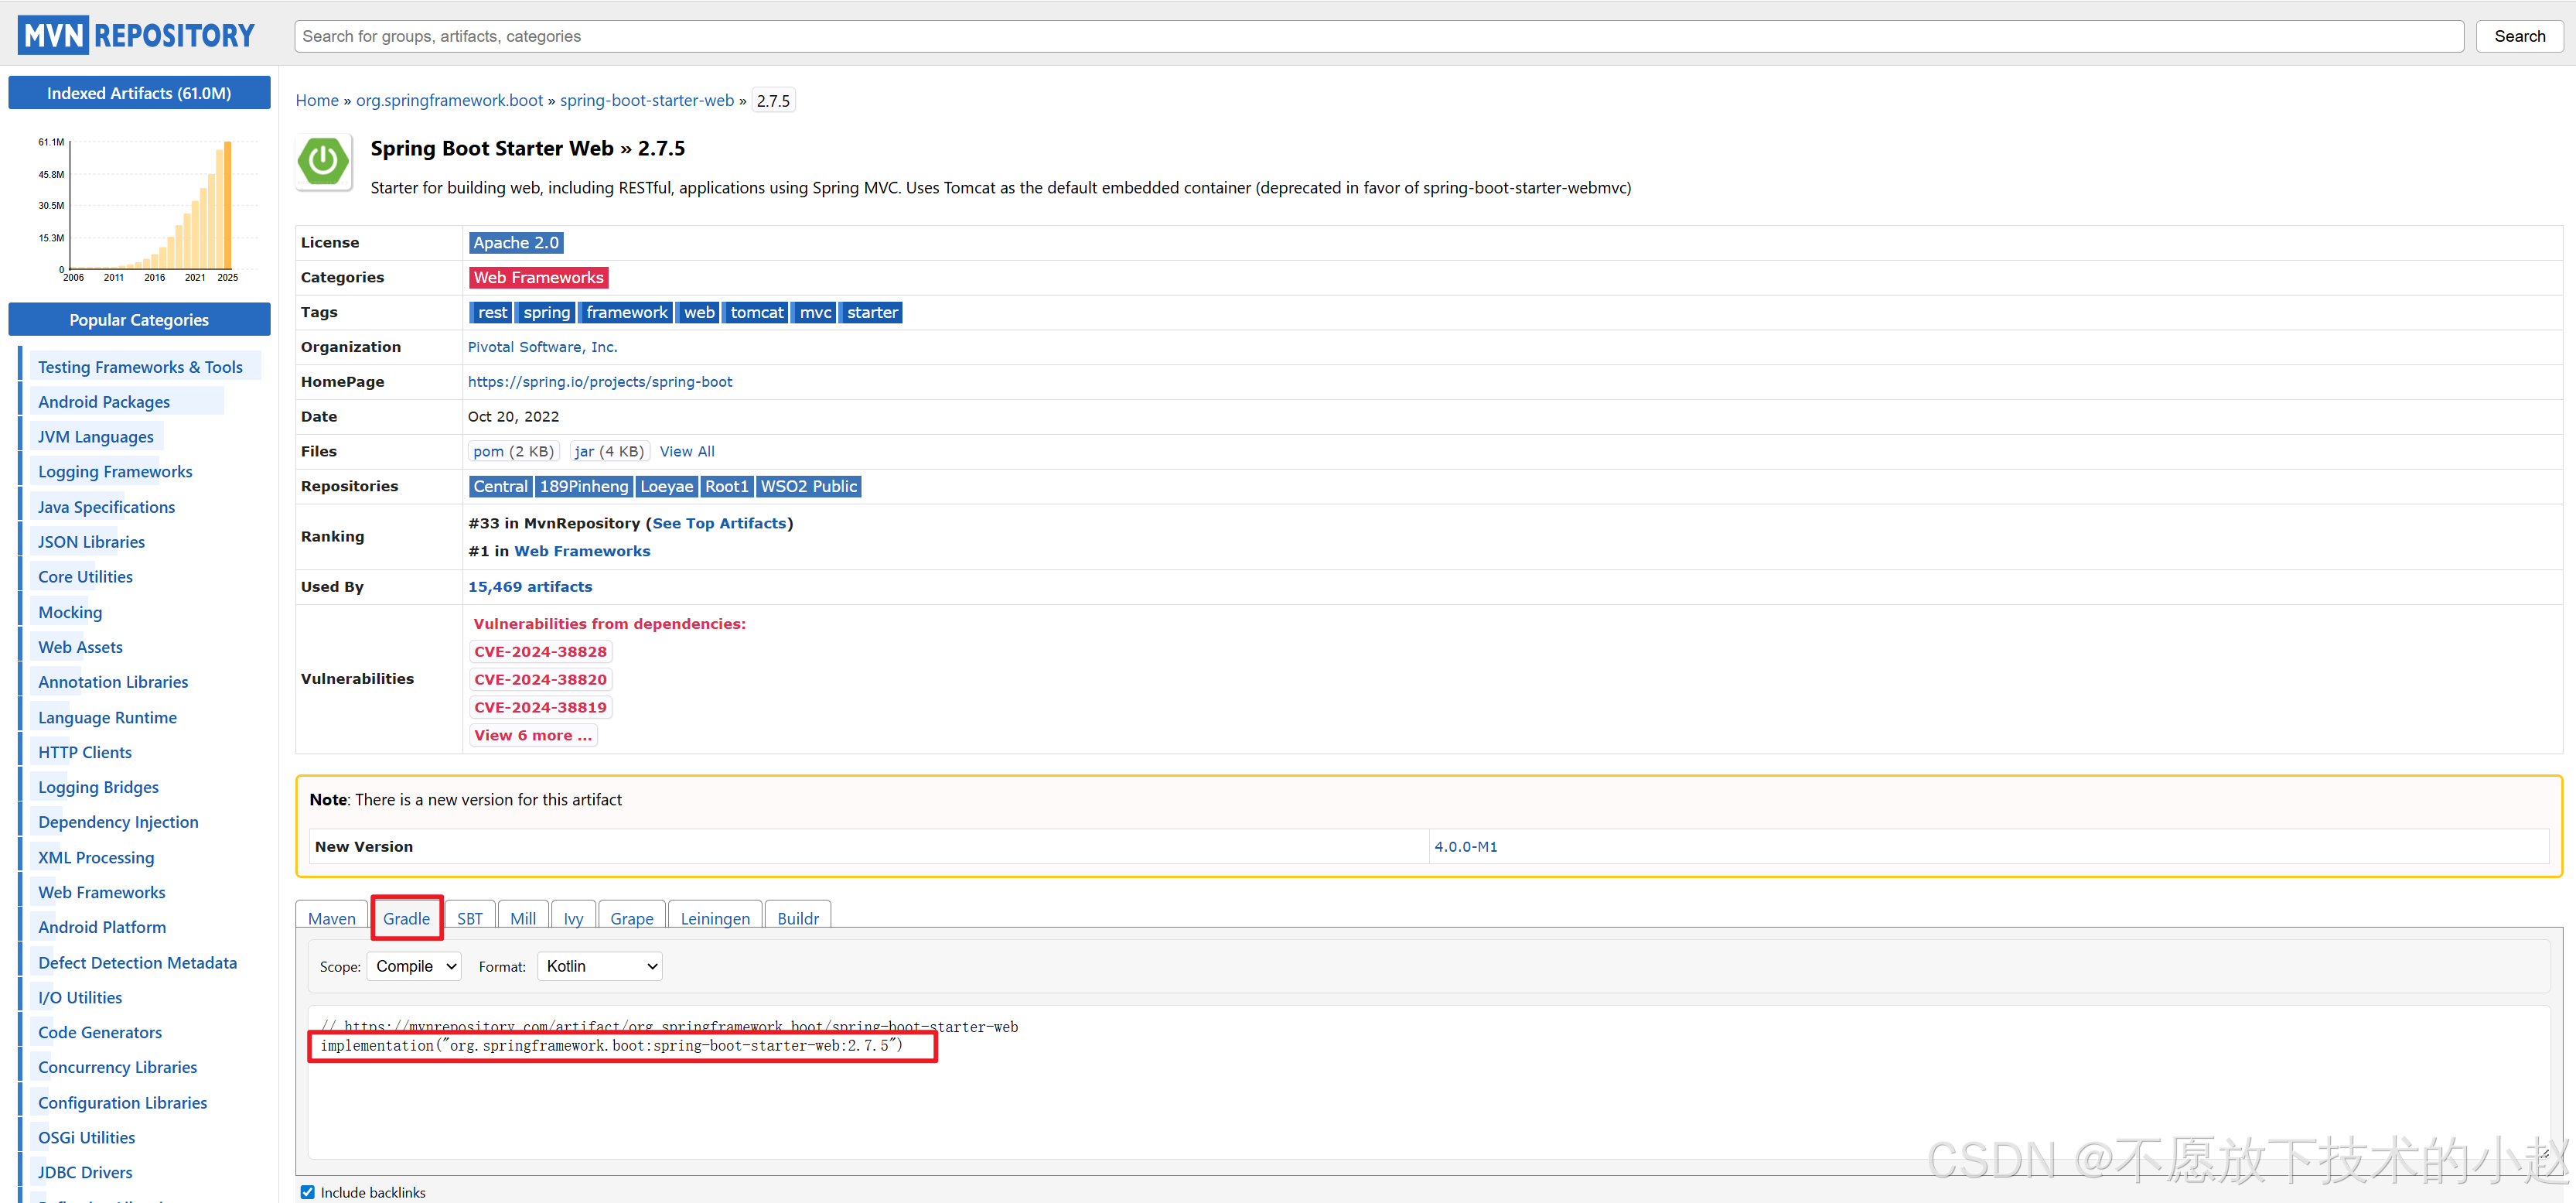Image resolution: width=2576 pixels, height=1203 pixels.
Task: Open the spring.io homepage link
Action: click(x=600, y=382)
